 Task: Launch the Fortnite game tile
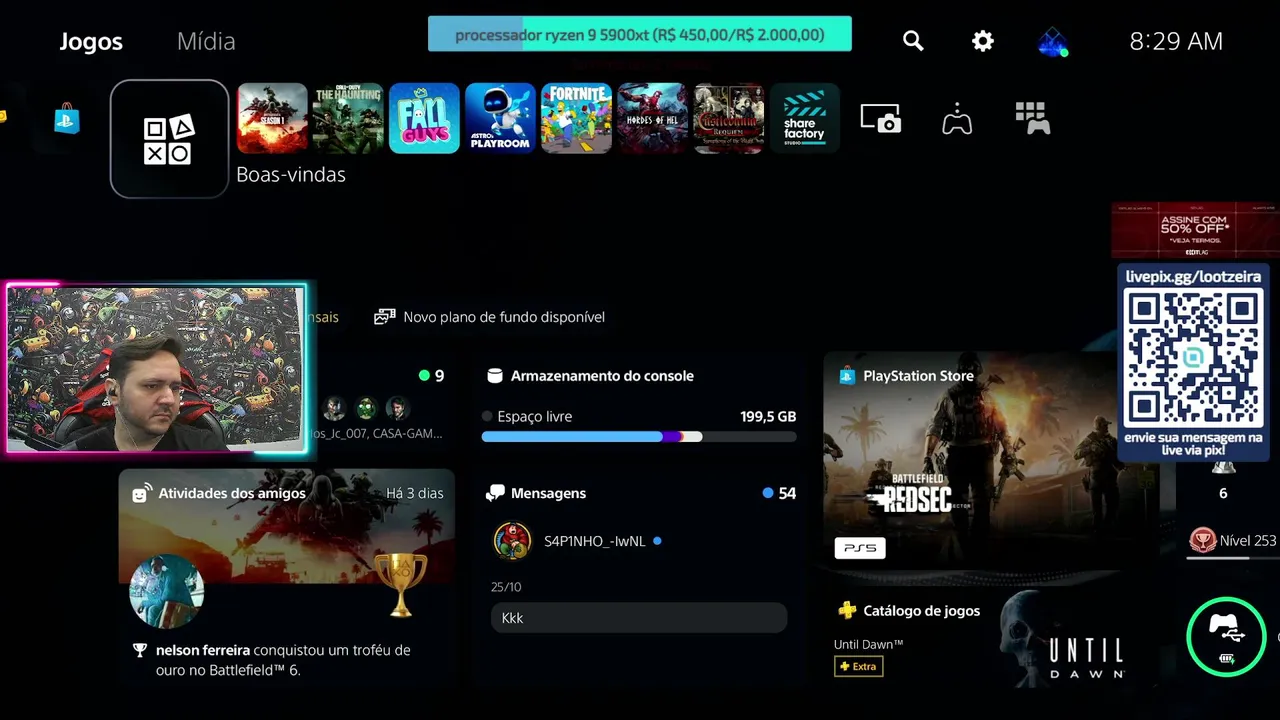(x=576, y=118)
